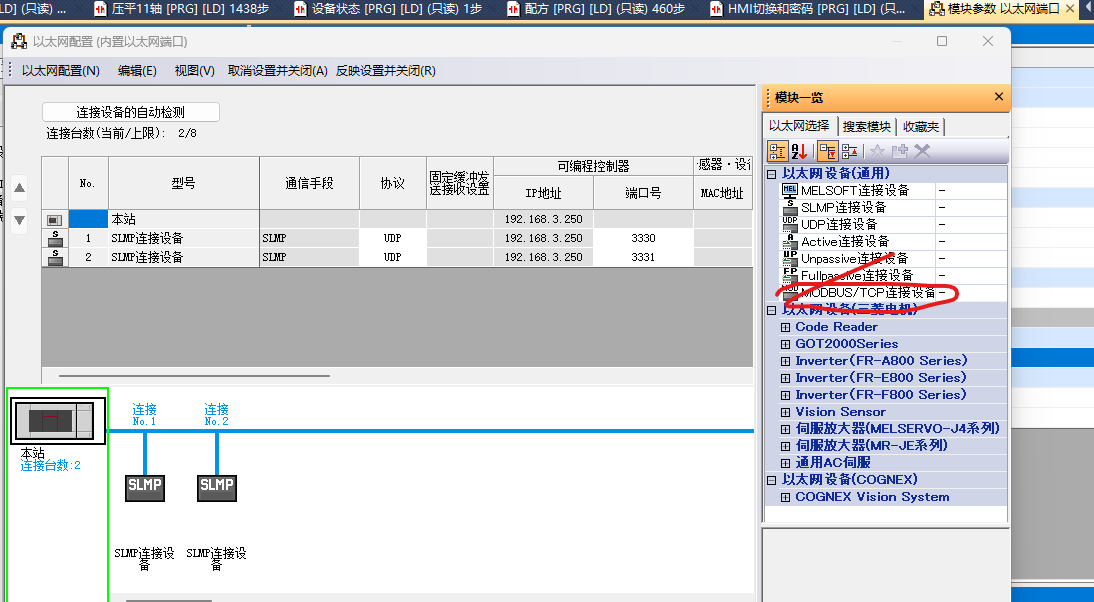Select the MELSOFT连接设备 module icon
Image resolution: width=1094 pixels, height=602 pixels.
pyautogui.click(x=790, y=190)
